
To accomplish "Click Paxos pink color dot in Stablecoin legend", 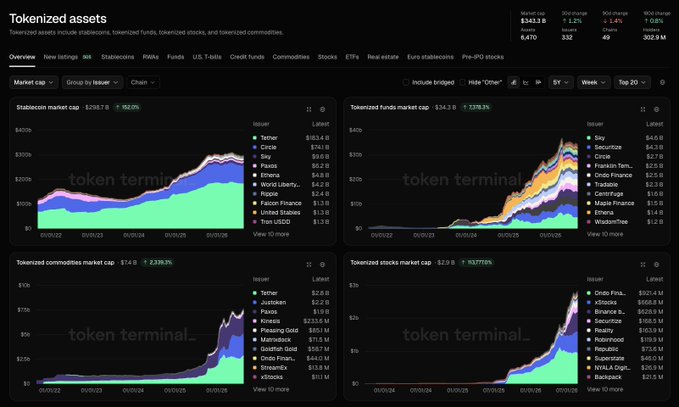I will [x=255, y=166].
